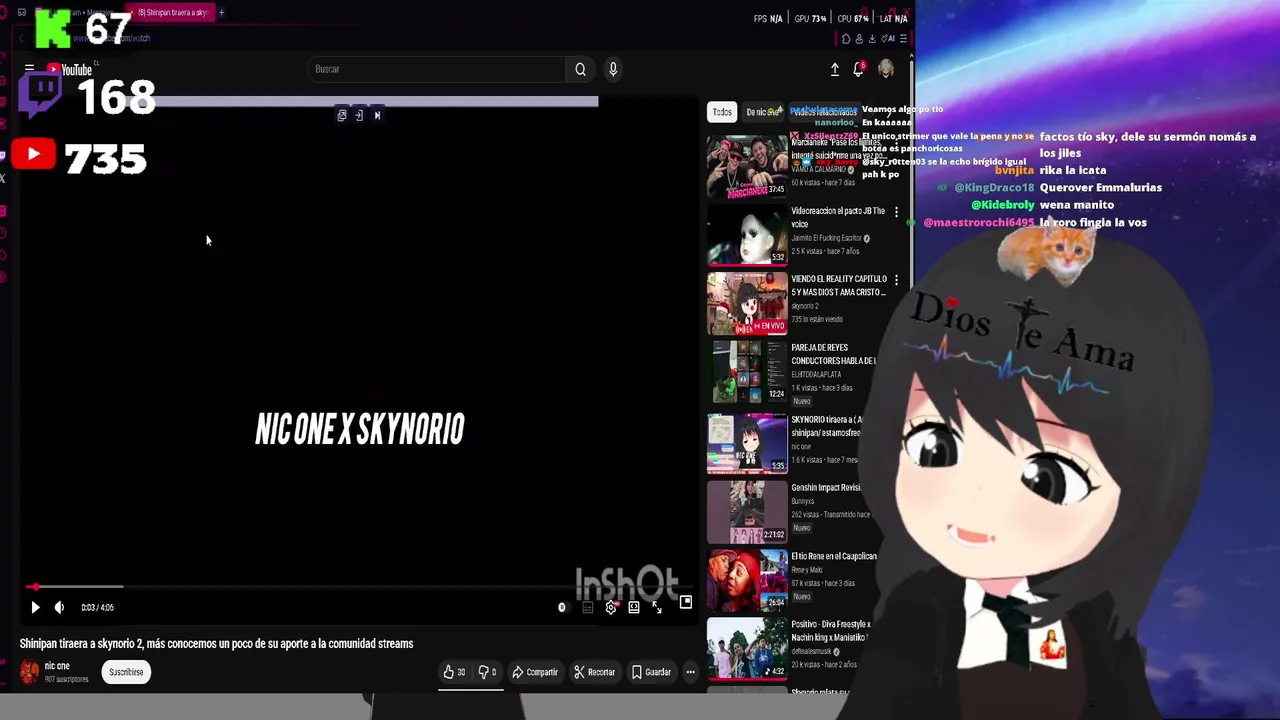1280x720 pixels.
Task: Select the De nic one filter chip
Action: point(762,112)
